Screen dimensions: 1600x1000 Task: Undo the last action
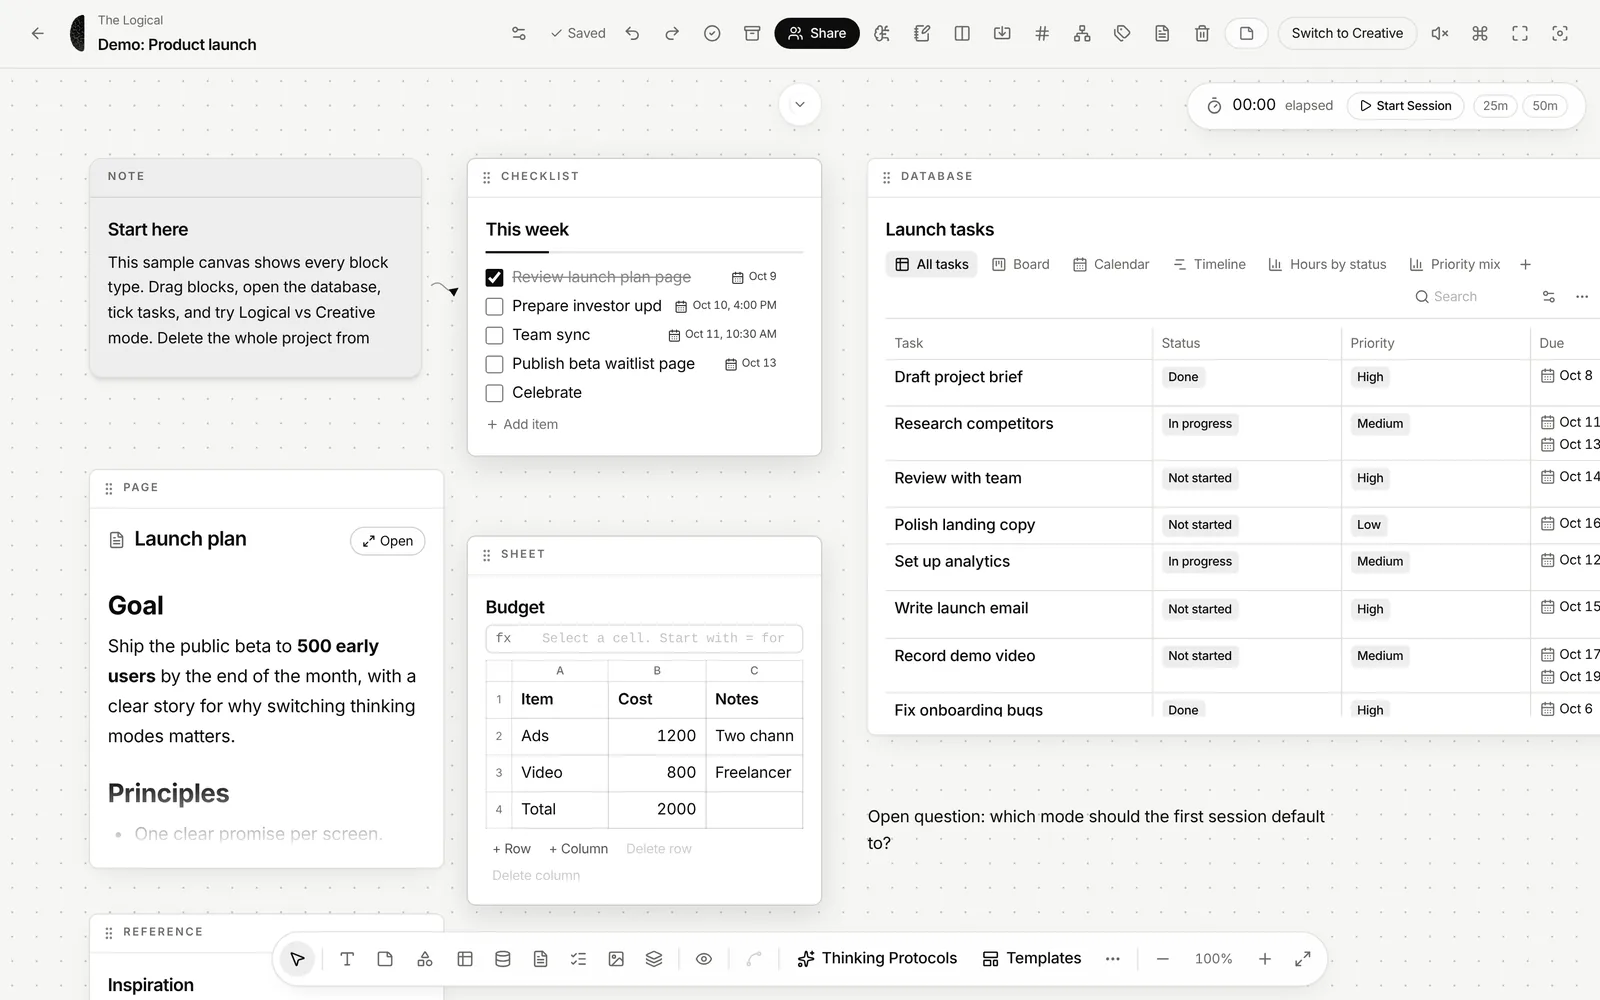[632, 33]
